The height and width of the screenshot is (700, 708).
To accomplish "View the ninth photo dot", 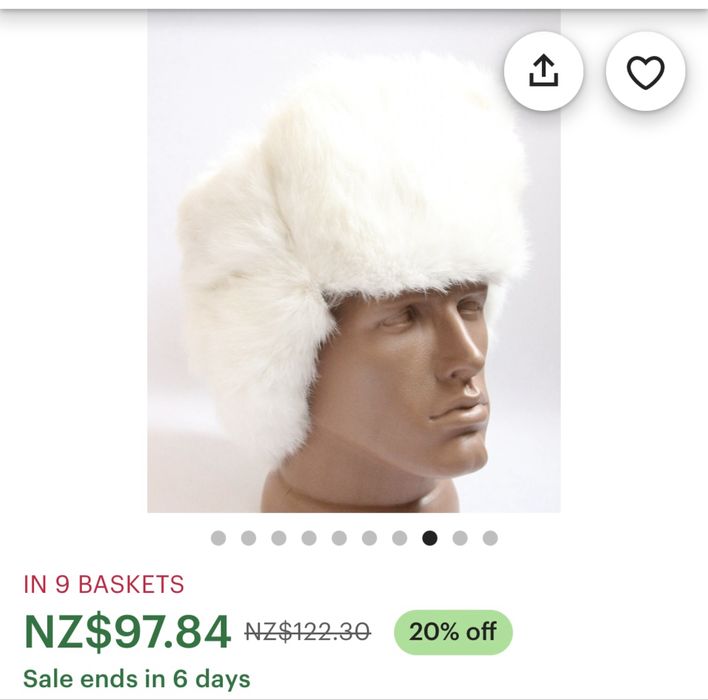I will pyautogui.click(x=460, y=538).
